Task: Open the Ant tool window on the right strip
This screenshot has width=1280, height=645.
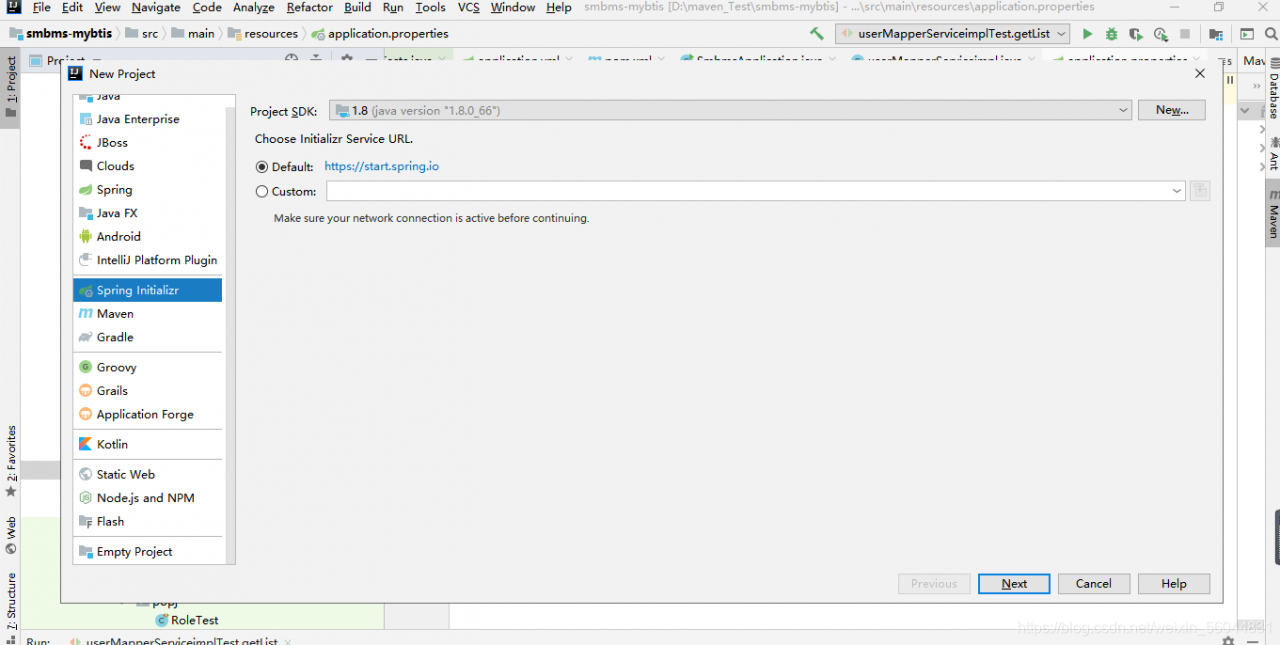Action: click(x=1273, y=154)
